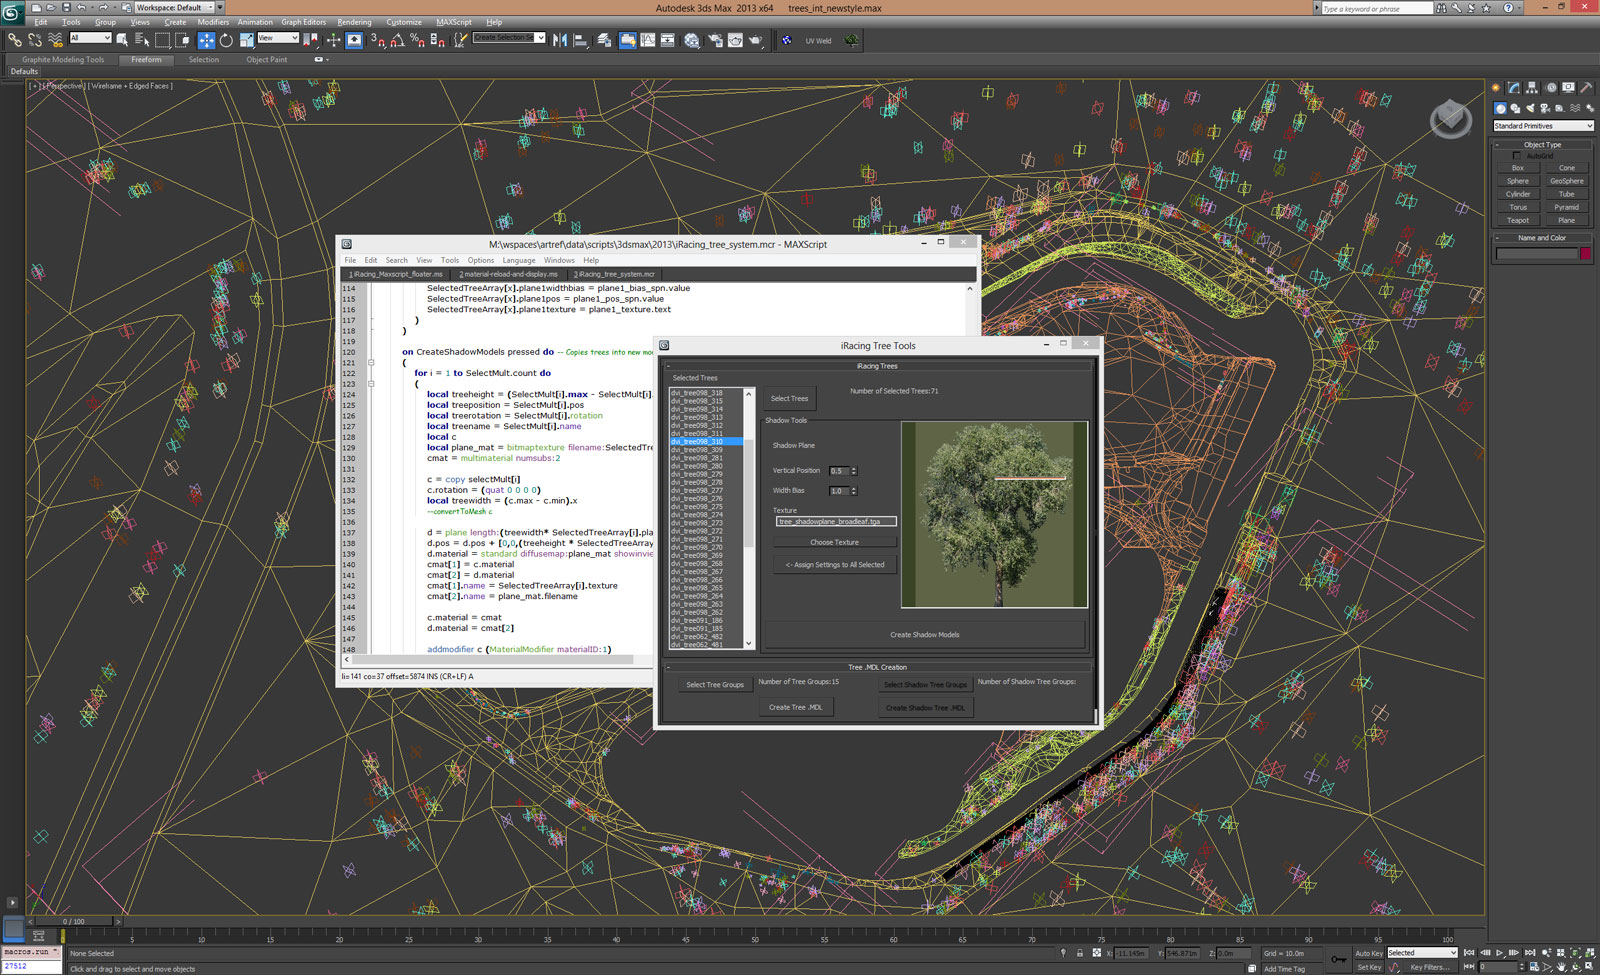1600x975 pixels.
Task: Click the 3ds Max application logo button
Action: (x=12, y=12)
